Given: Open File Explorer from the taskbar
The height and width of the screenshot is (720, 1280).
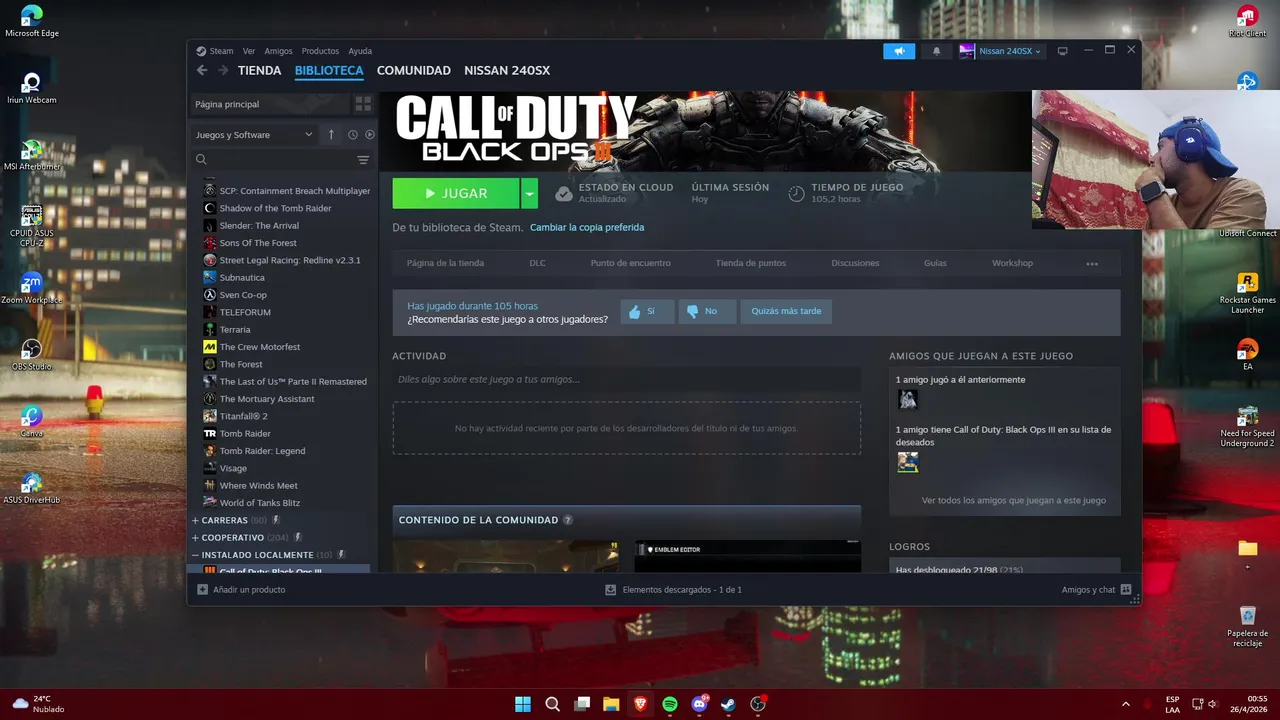Looking at the screenshot, I should pos(611,704).
